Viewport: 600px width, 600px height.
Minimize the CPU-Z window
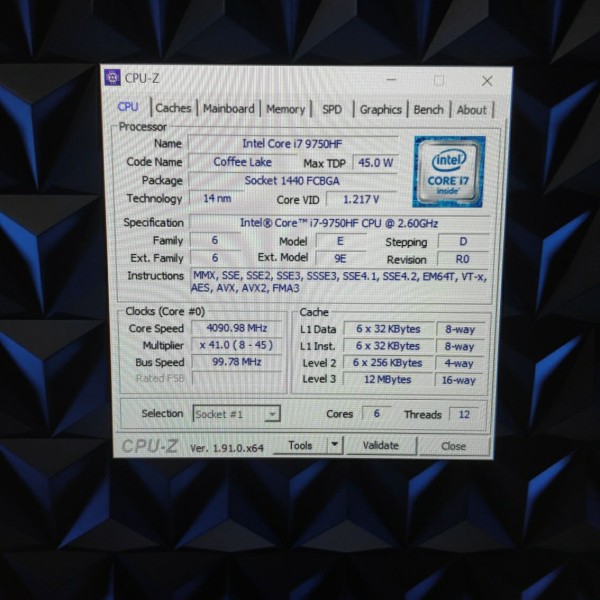click(x=391, y=80)
